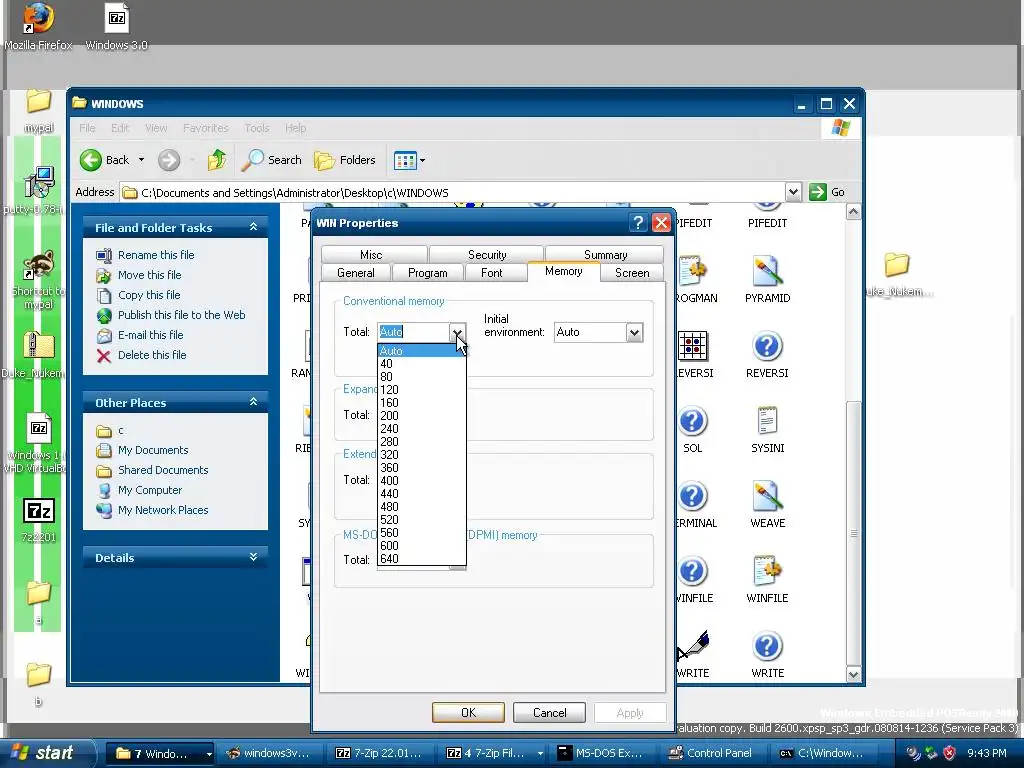The width and height of the screenshot is (1024, 768).
Task: Open the Tools menu
Action: [257, 128]
